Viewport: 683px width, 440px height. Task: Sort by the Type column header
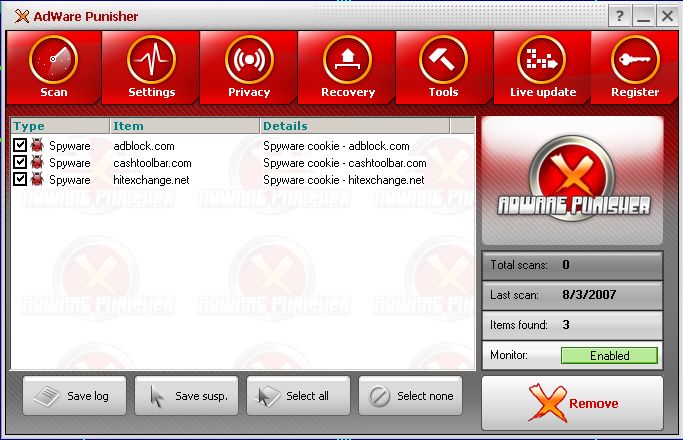point(60,126)
